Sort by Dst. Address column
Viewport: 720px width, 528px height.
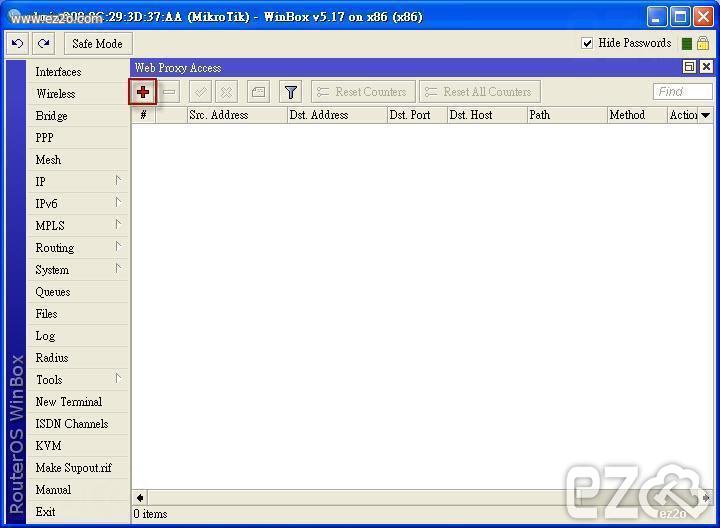tap(337, 115)
